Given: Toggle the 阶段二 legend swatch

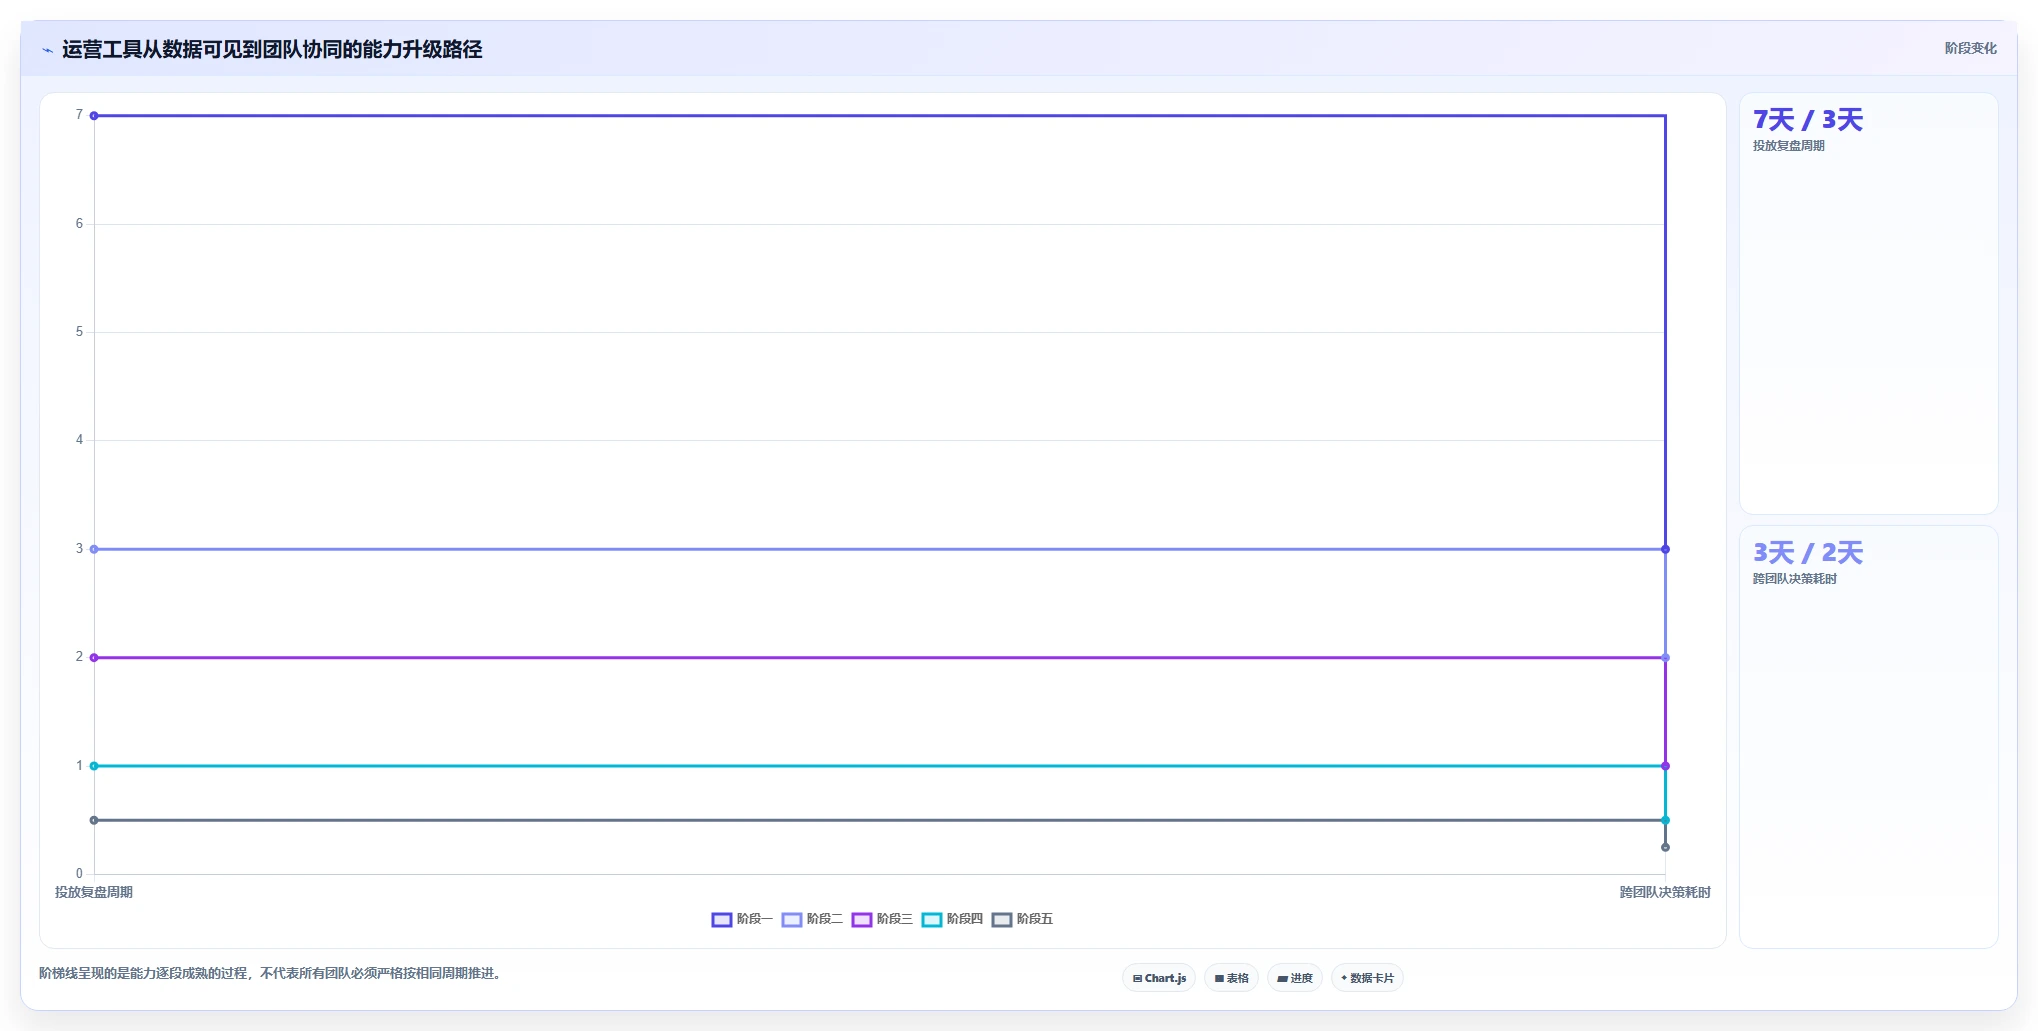Looking at the screenshot, I should pyautogui.click(x=791, y=919).
